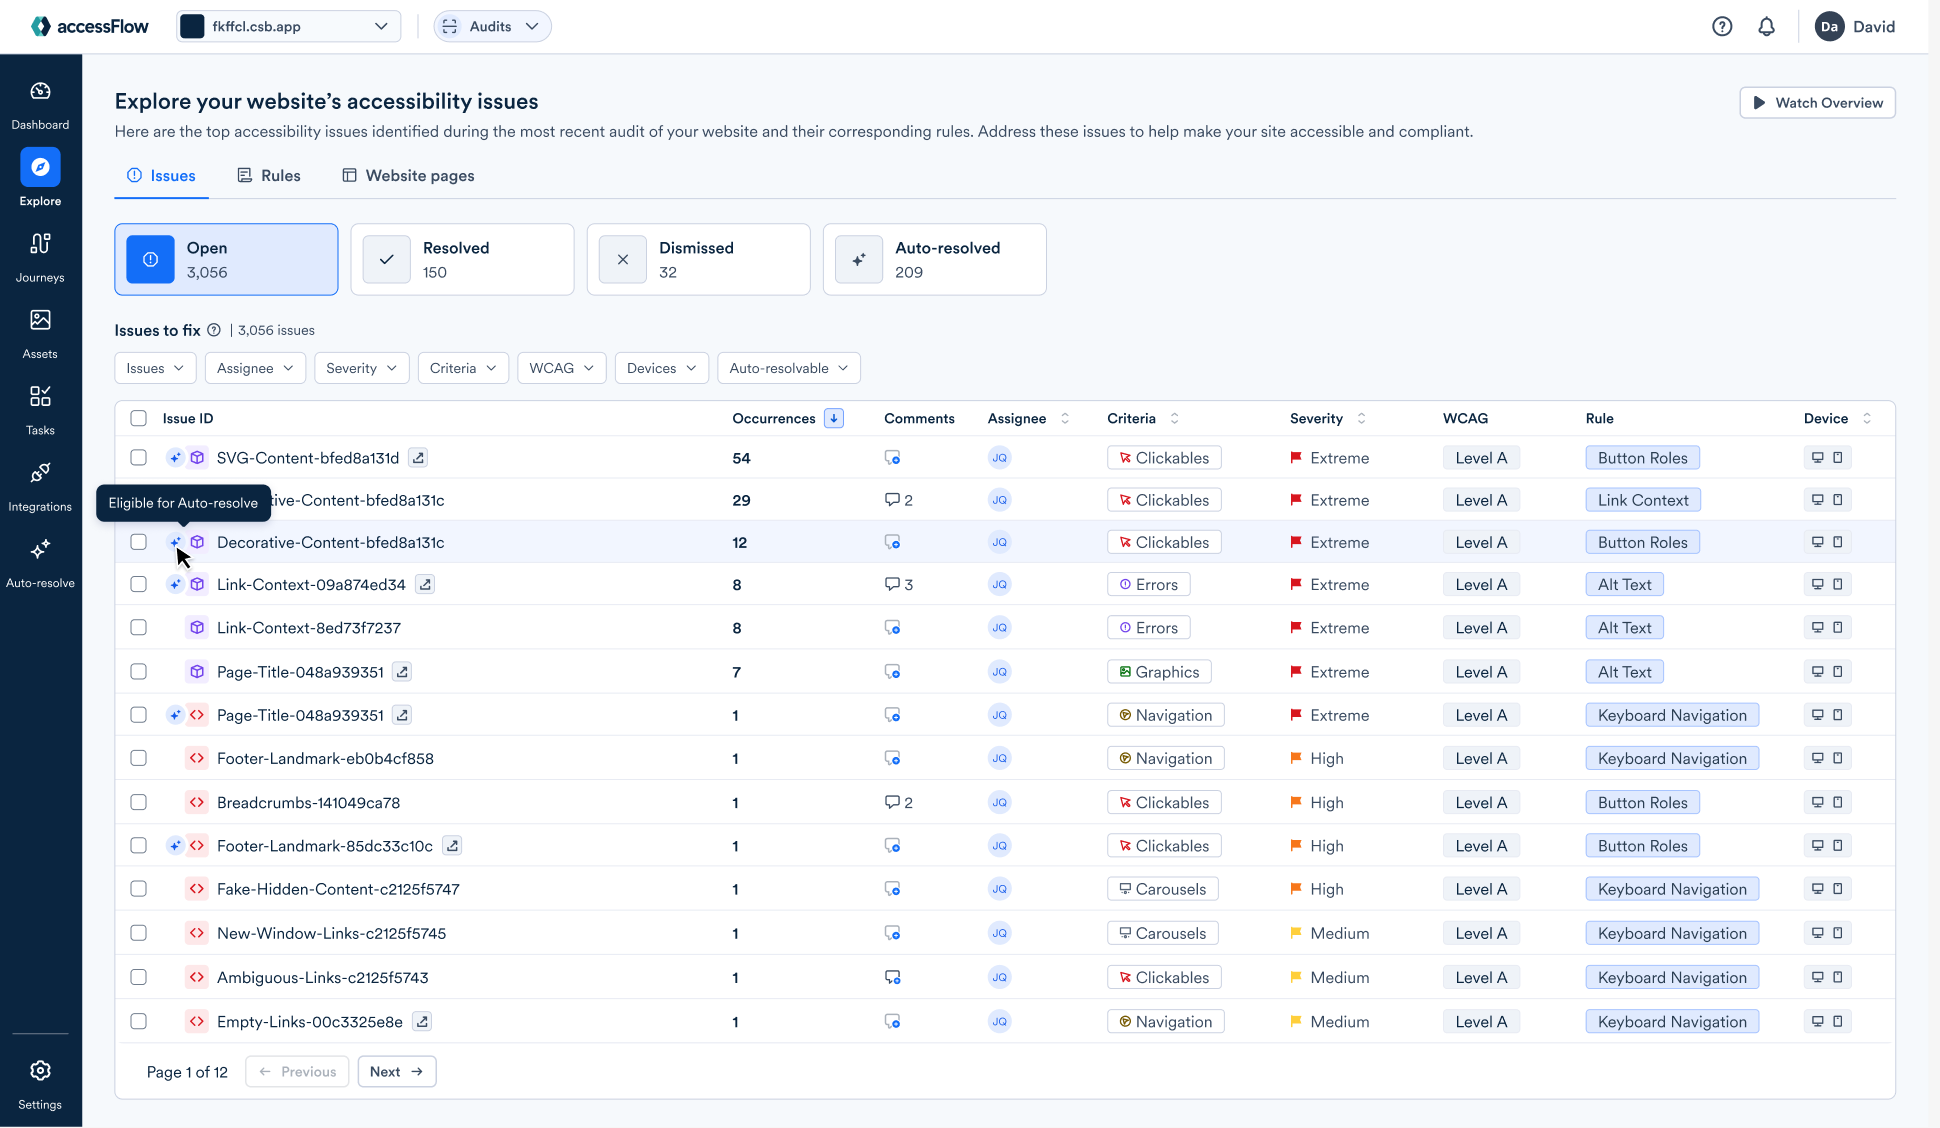
Task: Open the Severity filter dropdown
Action: 361,368
